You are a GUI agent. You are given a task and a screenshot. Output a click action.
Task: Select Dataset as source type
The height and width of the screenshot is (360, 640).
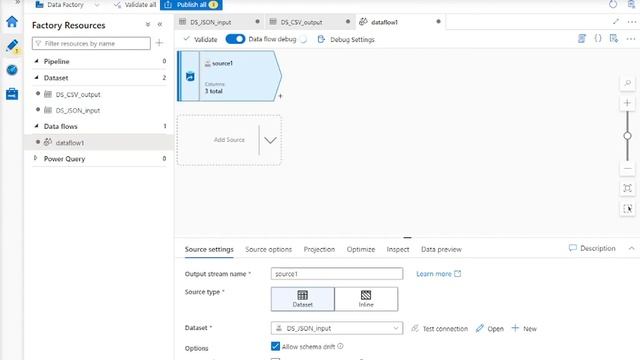pos(302,299)
